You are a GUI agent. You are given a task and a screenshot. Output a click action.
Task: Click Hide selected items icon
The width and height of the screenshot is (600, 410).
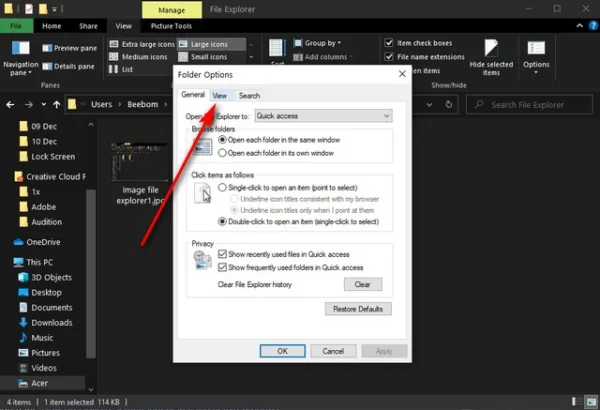[491, 57]
